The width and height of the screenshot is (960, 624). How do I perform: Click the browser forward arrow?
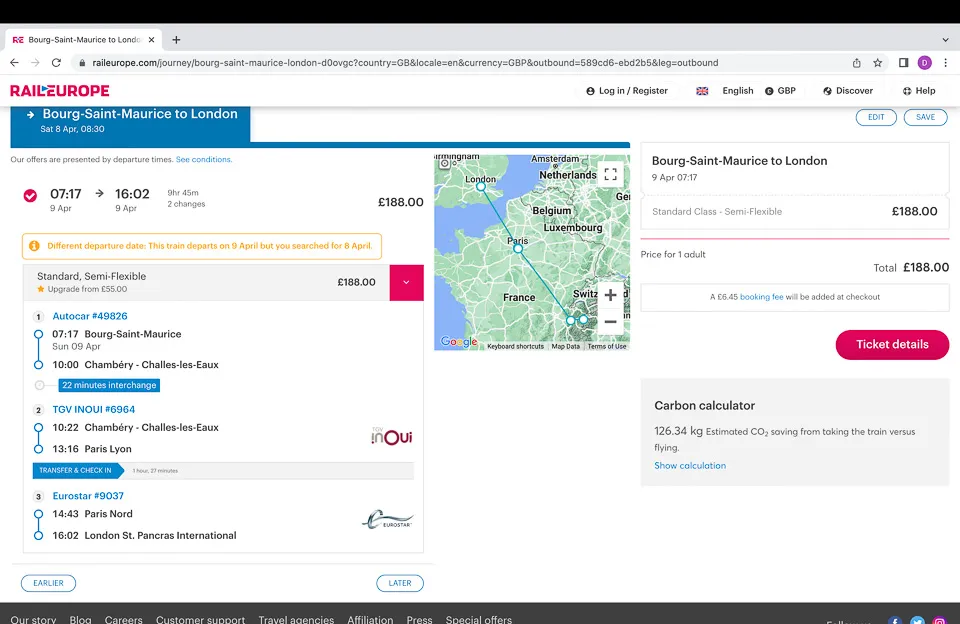(35, 62)
